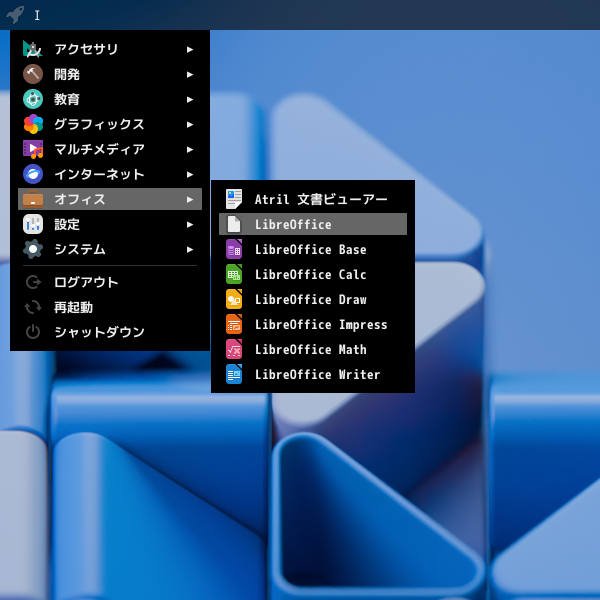The height and width of the screenshot is (600, 600).
Task: Click the グラフィックス colorful flower icon
Action: pos(33,124)
